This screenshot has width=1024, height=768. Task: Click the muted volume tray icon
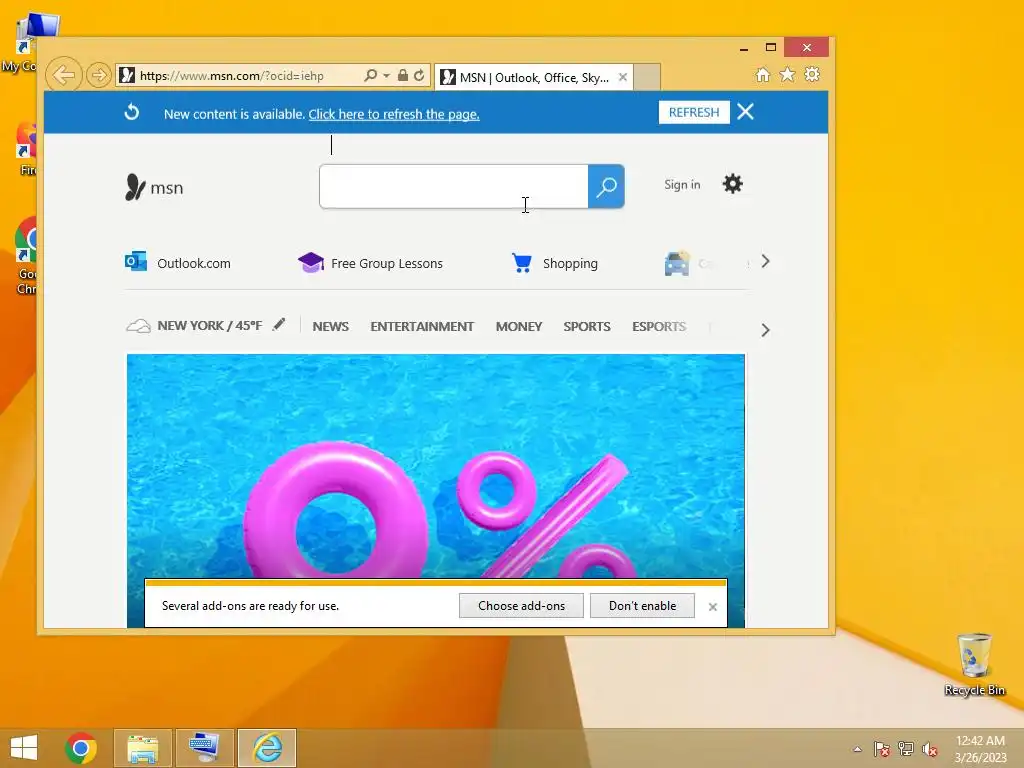pyautogui.click(x=930, y=749)
